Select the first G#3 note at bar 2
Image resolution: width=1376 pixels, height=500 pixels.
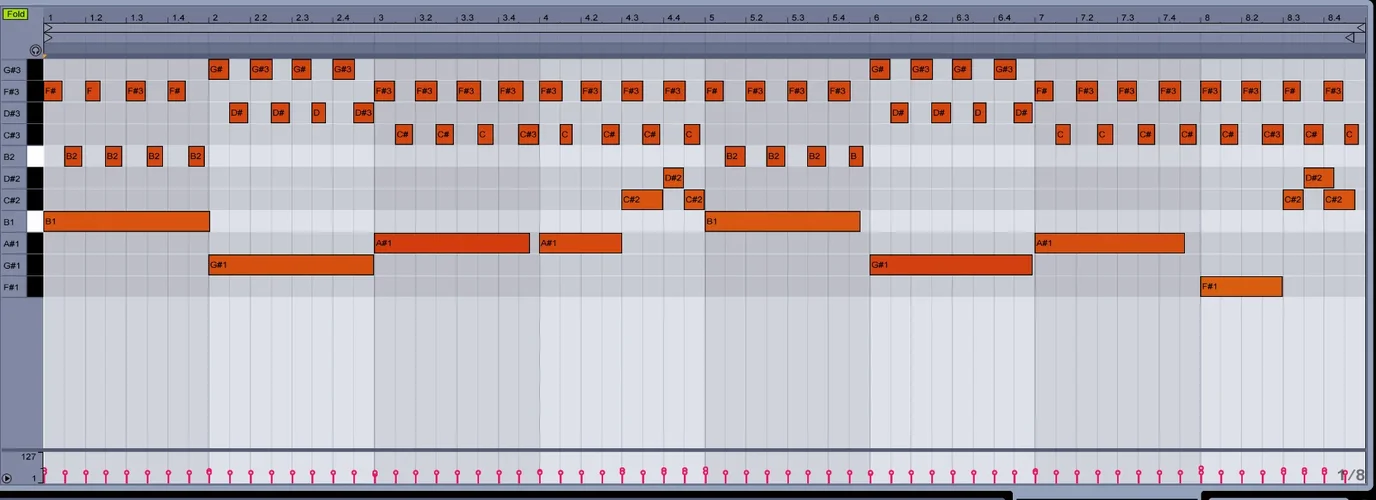point(219,70)
